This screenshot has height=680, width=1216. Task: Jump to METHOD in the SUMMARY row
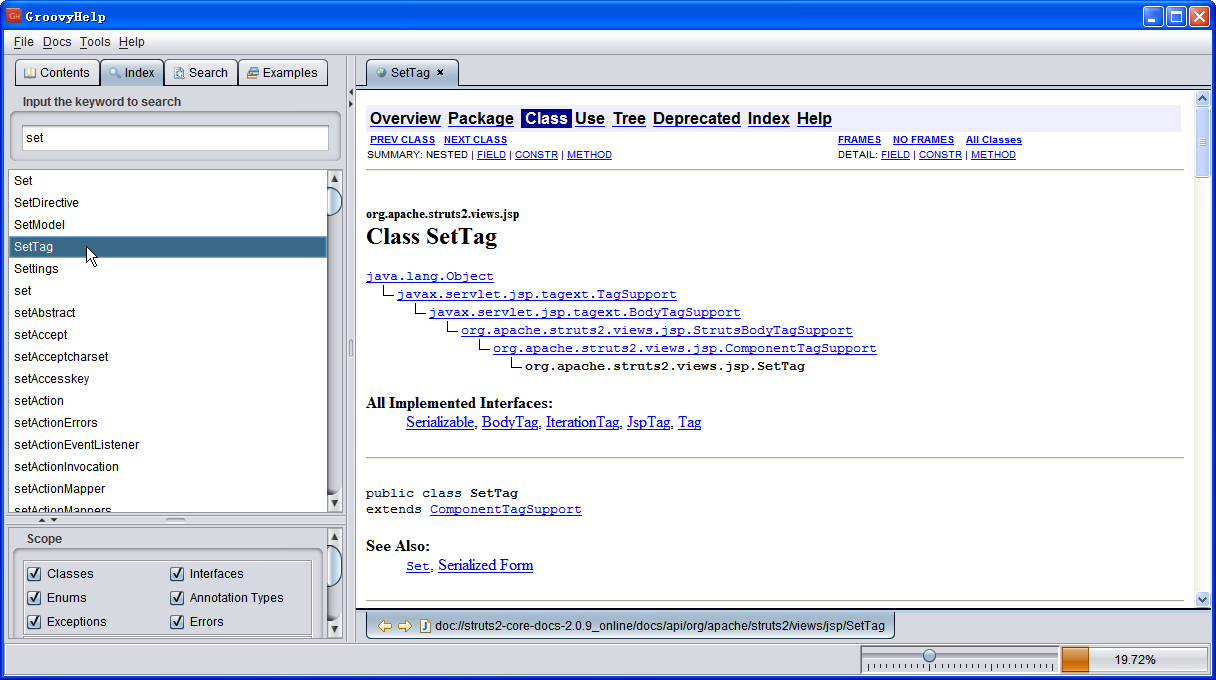[589, 155]
